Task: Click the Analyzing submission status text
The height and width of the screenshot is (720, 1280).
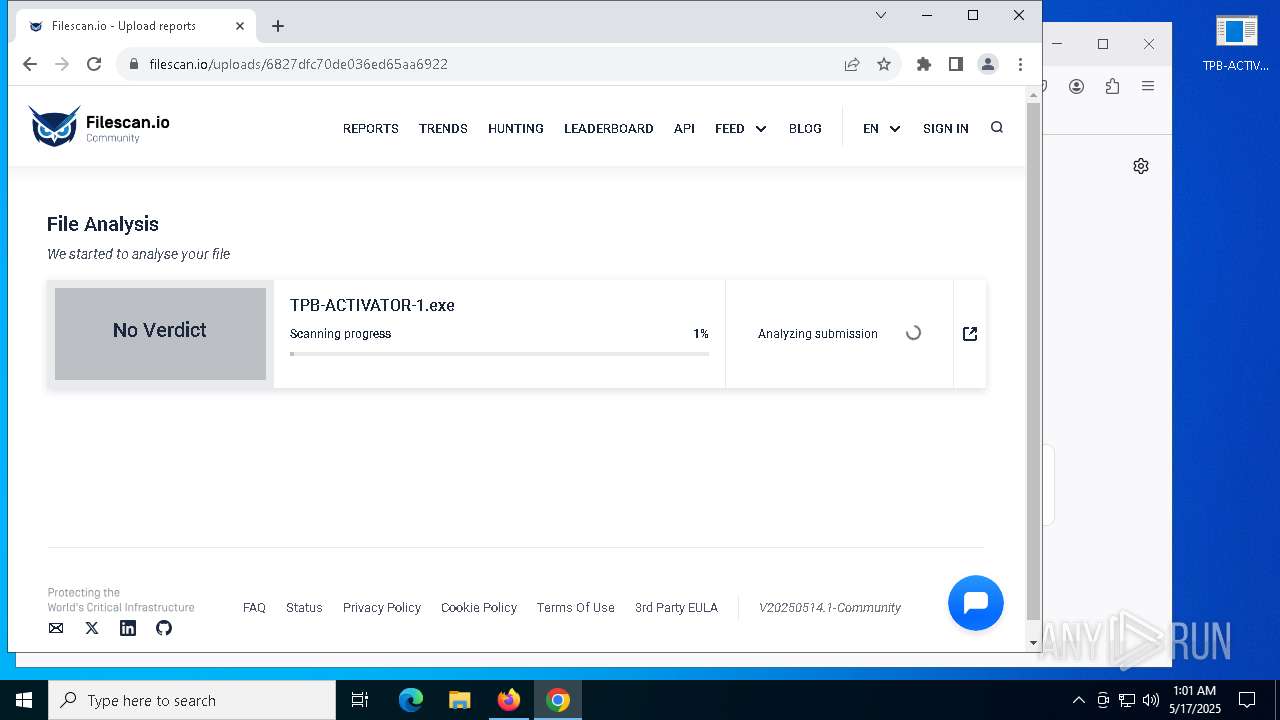Action: pos(818,334)
